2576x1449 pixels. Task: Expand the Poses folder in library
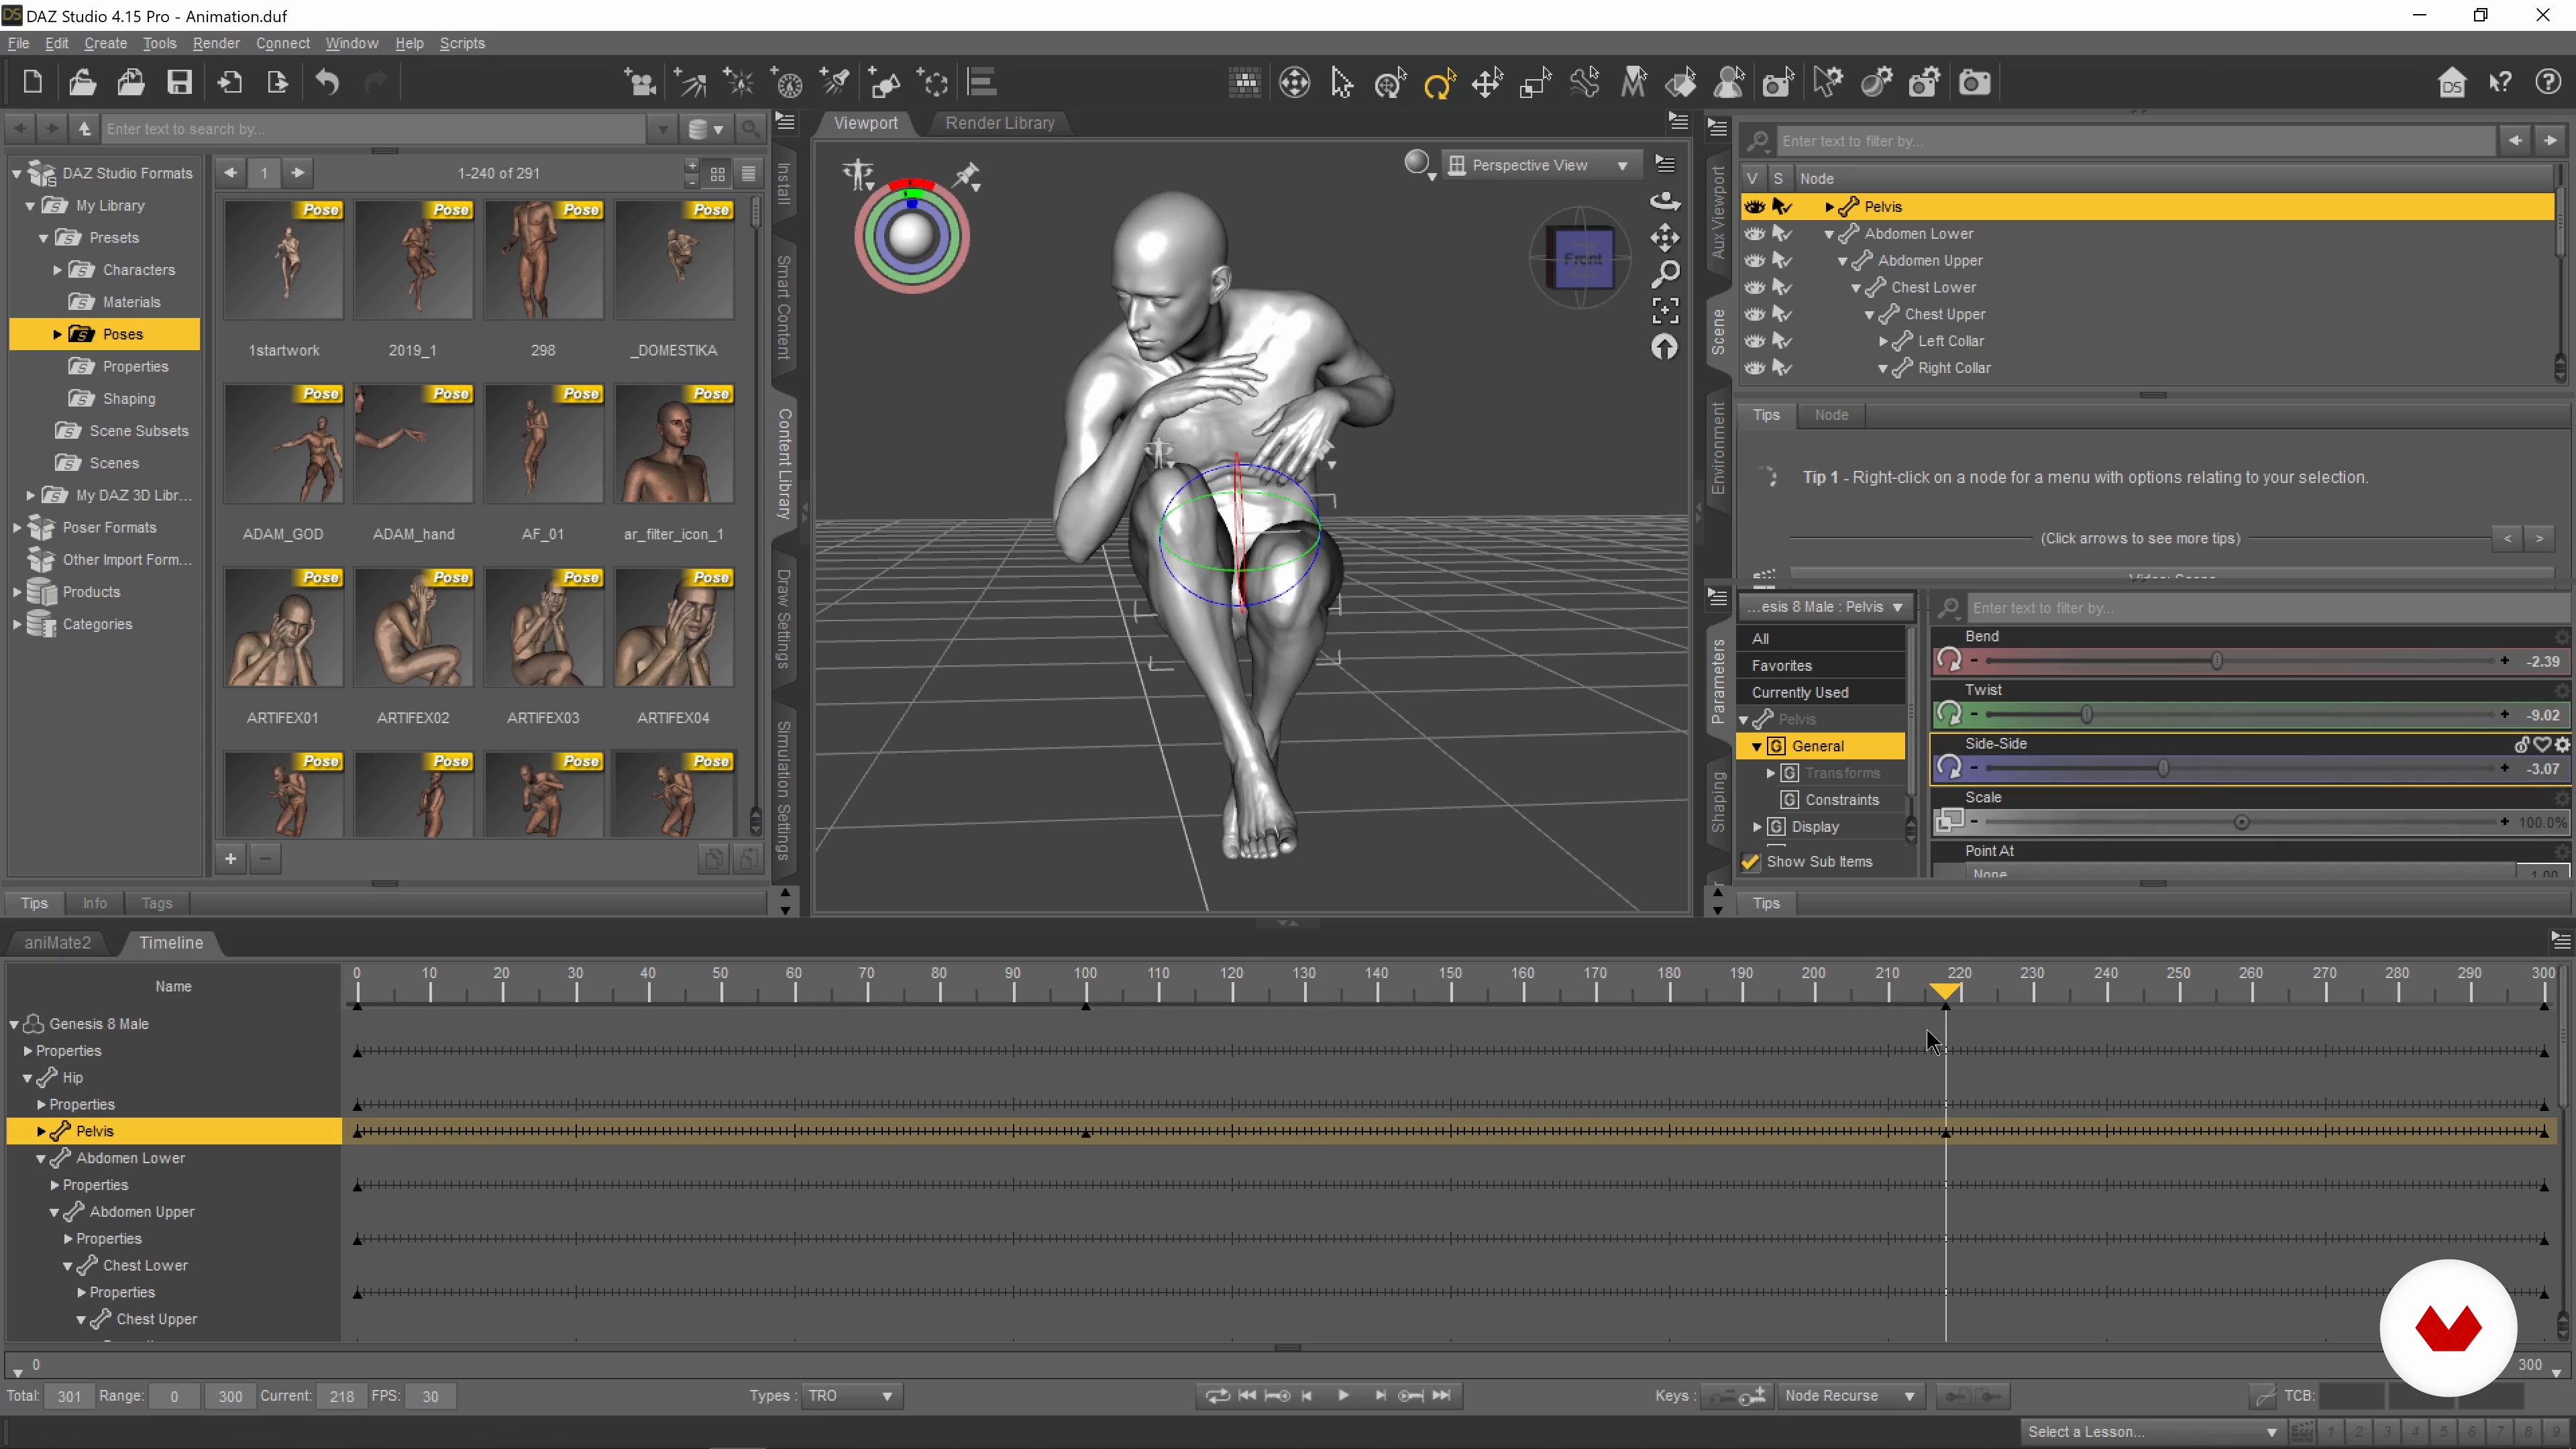tap(57, 334)
